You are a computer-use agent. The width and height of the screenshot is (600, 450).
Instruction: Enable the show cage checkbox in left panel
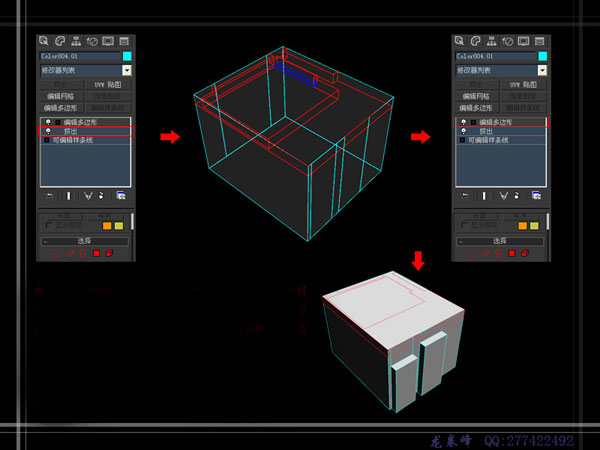pos(48,225)
